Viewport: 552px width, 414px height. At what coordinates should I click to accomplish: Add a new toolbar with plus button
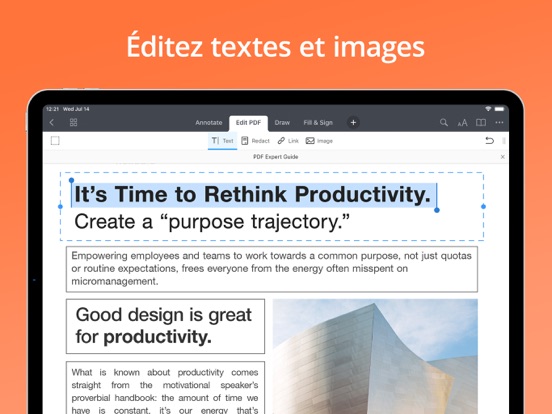[x=353, y=123]
